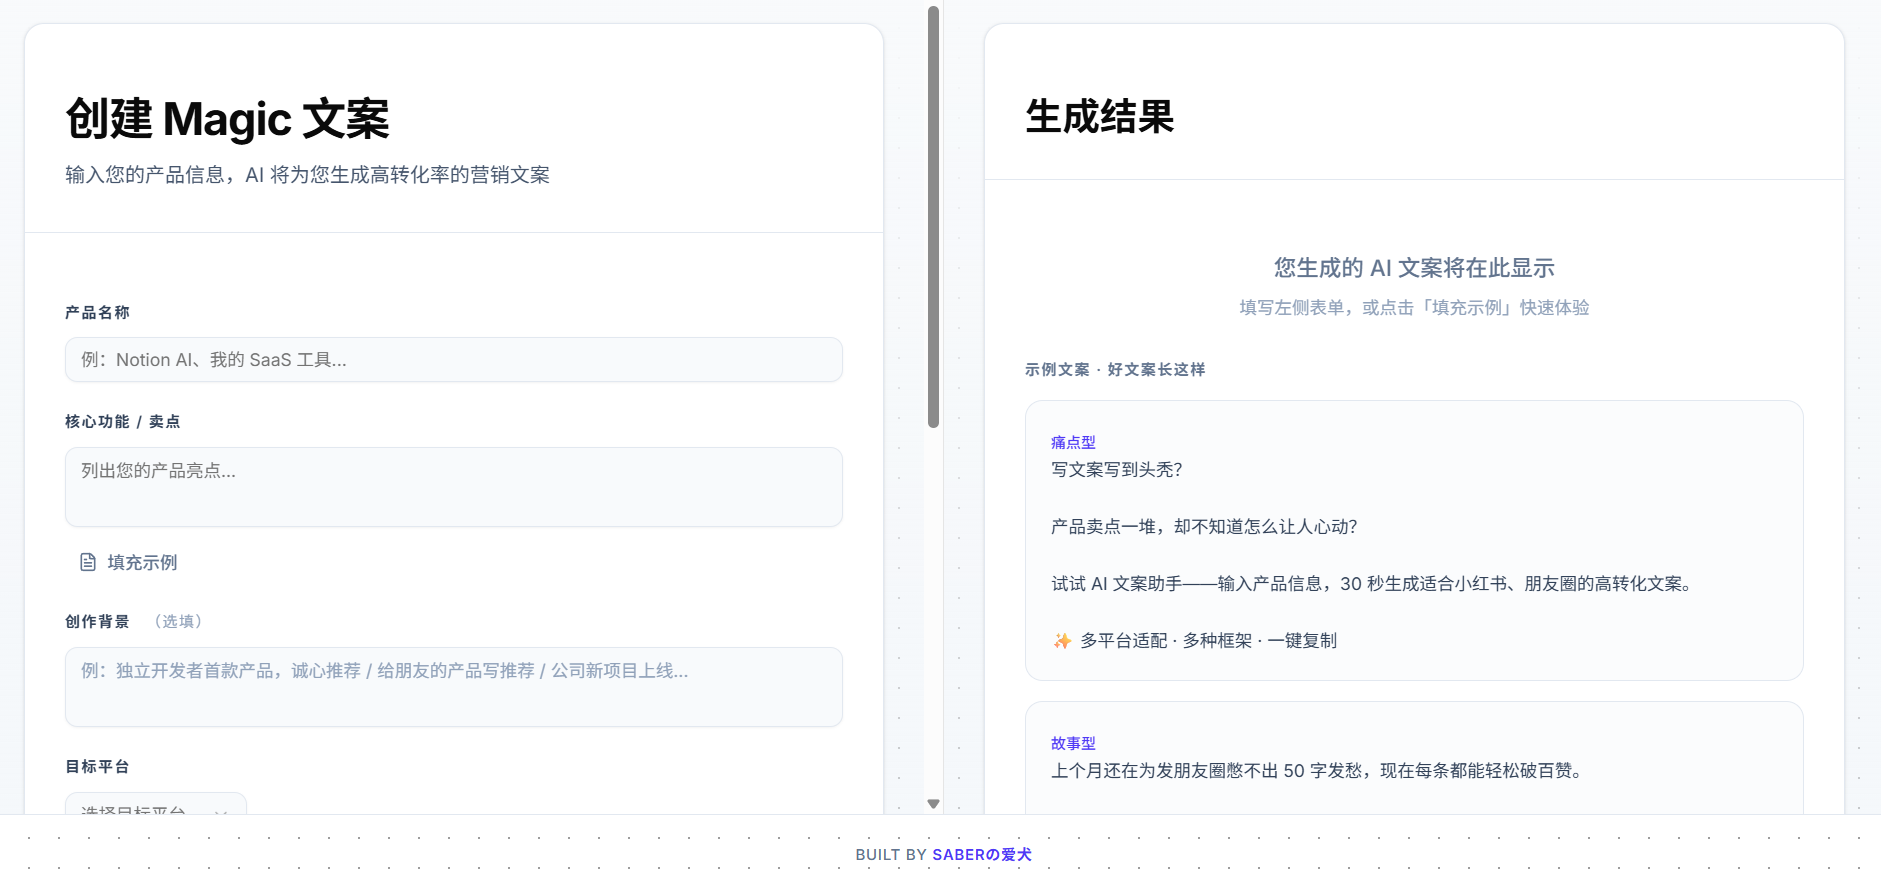Select the 故事型 example label

tap(1073, 743)
